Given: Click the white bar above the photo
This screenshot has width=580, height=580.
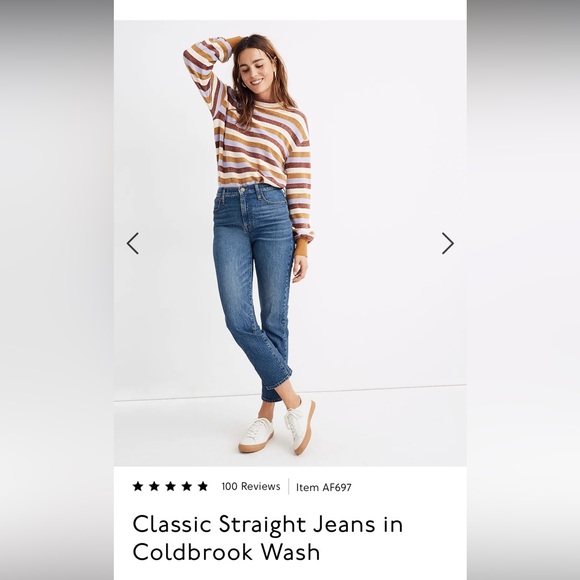Looking at the screenshot, I should pyautogui.click(x=290, y=10).
